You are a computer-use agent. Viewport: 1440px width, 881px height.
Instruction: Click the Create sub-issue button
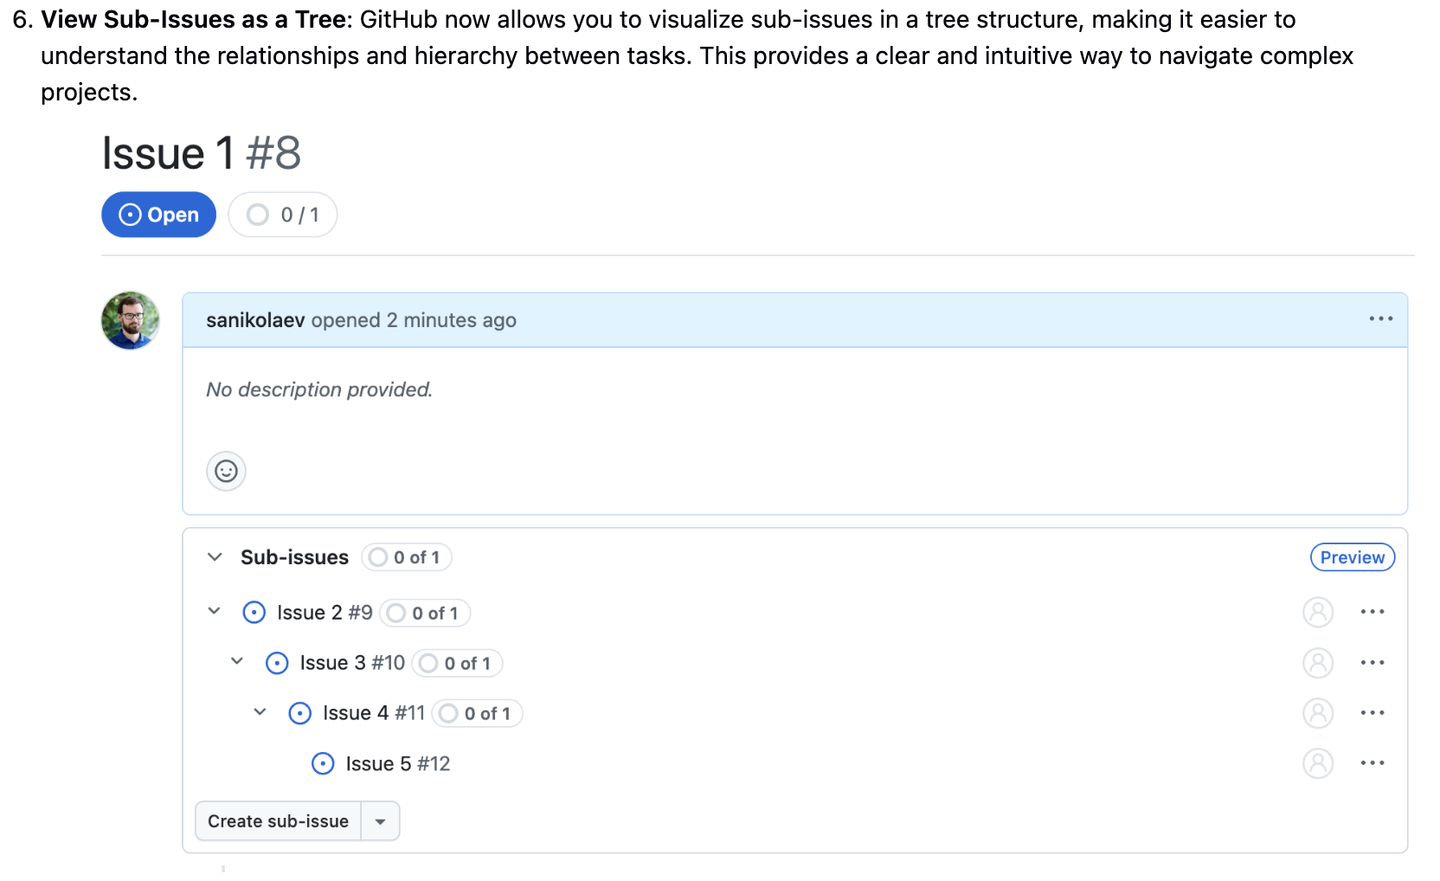click(278, 822)
